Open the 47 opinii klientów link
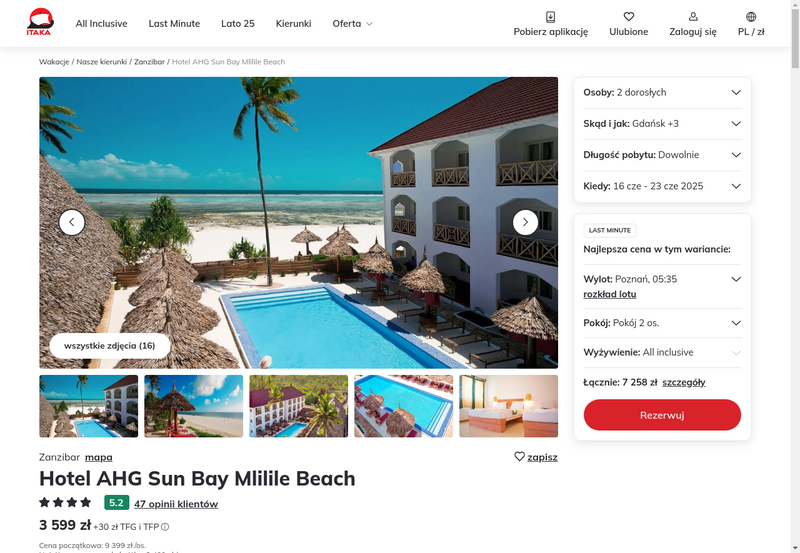Viewport: 800px width, 553px height. coord(176,504)
